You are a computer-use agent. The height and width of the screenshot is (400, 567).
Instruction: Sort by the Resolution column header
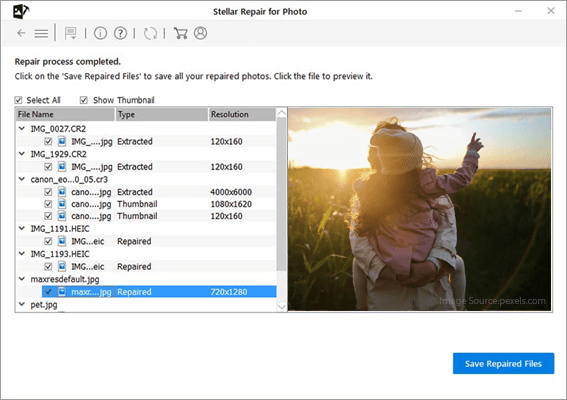[242, 114]
